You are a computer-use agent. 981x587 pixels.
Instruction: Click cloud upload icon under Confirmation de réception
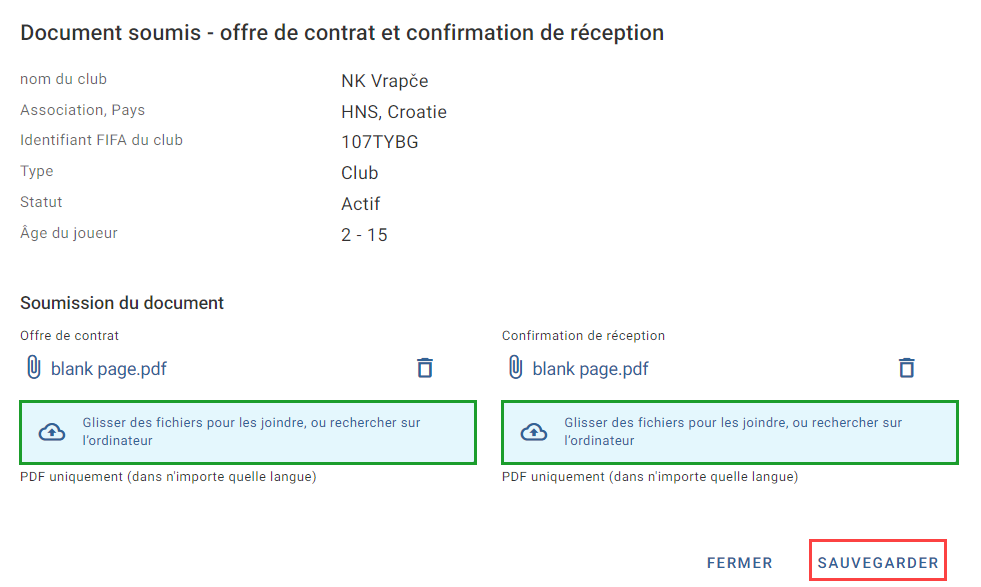[534, 432]
